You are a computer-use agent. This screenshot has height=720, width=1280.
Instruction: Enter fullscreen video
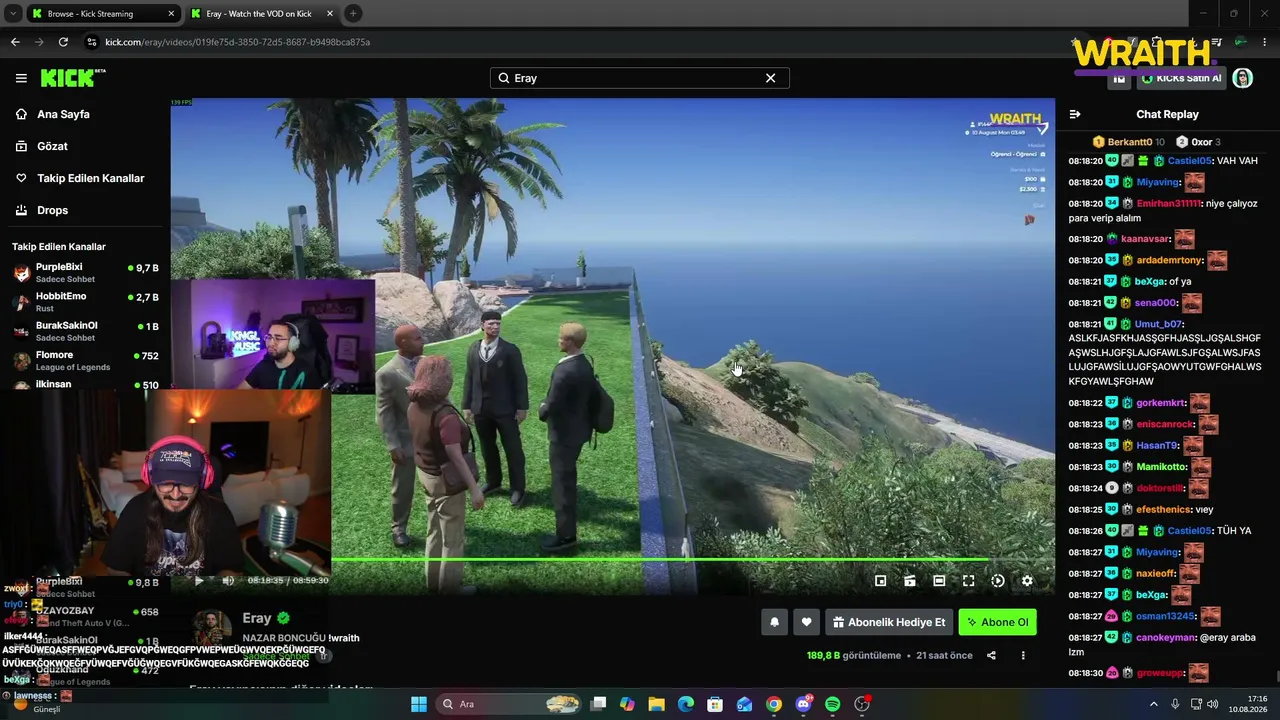968,580
